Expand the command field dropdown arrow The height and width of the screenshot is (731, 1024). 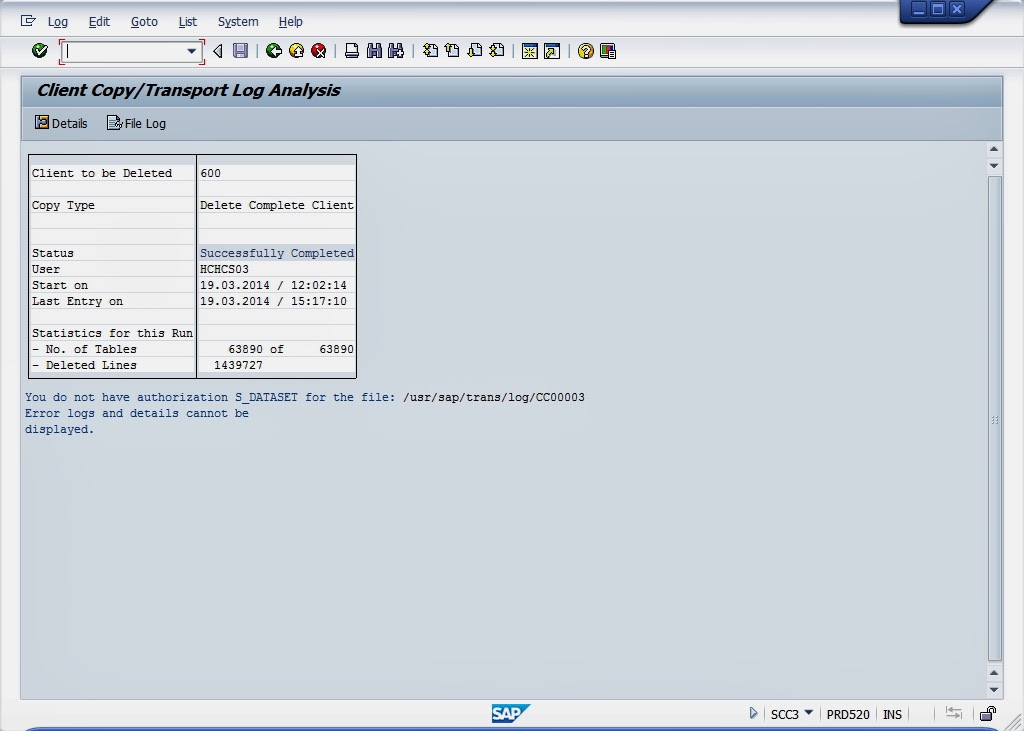click(x=193, y=50)
